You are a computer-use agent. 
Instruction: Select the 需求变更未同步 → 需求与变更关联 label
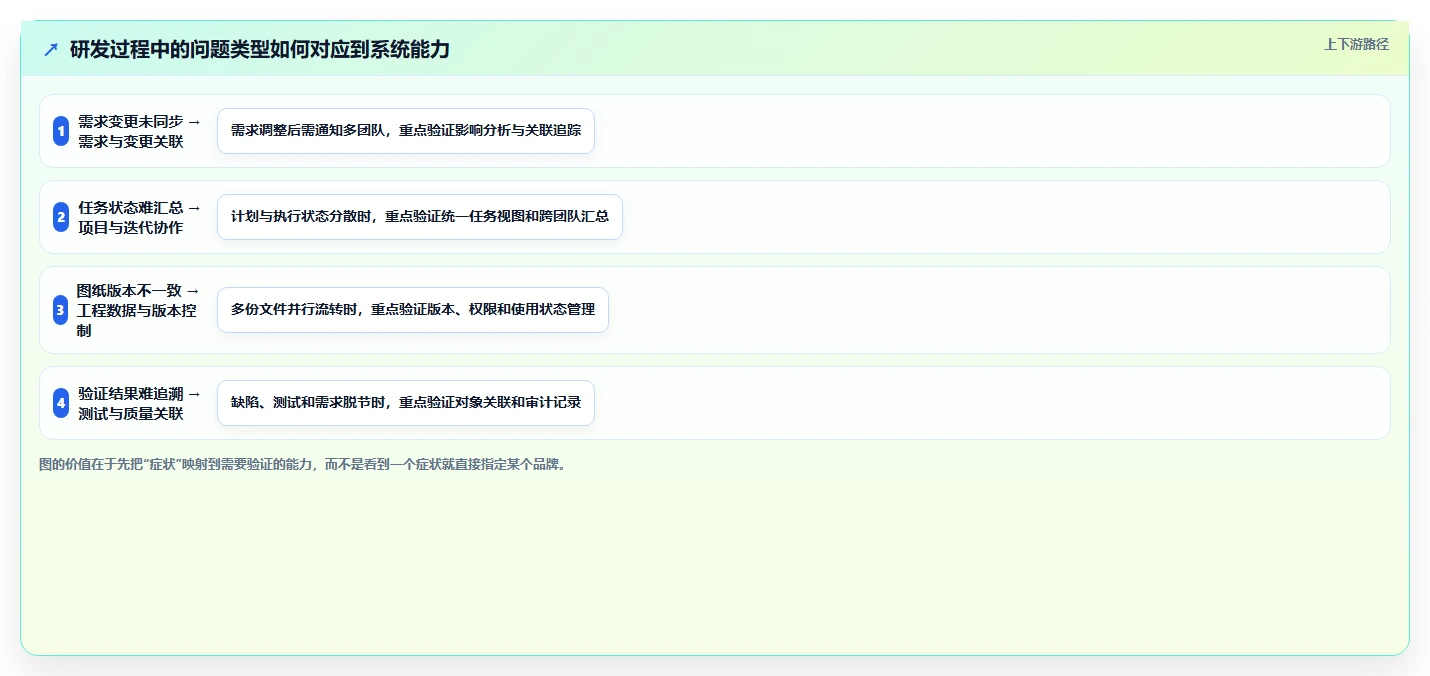click(x=139, y=131)
